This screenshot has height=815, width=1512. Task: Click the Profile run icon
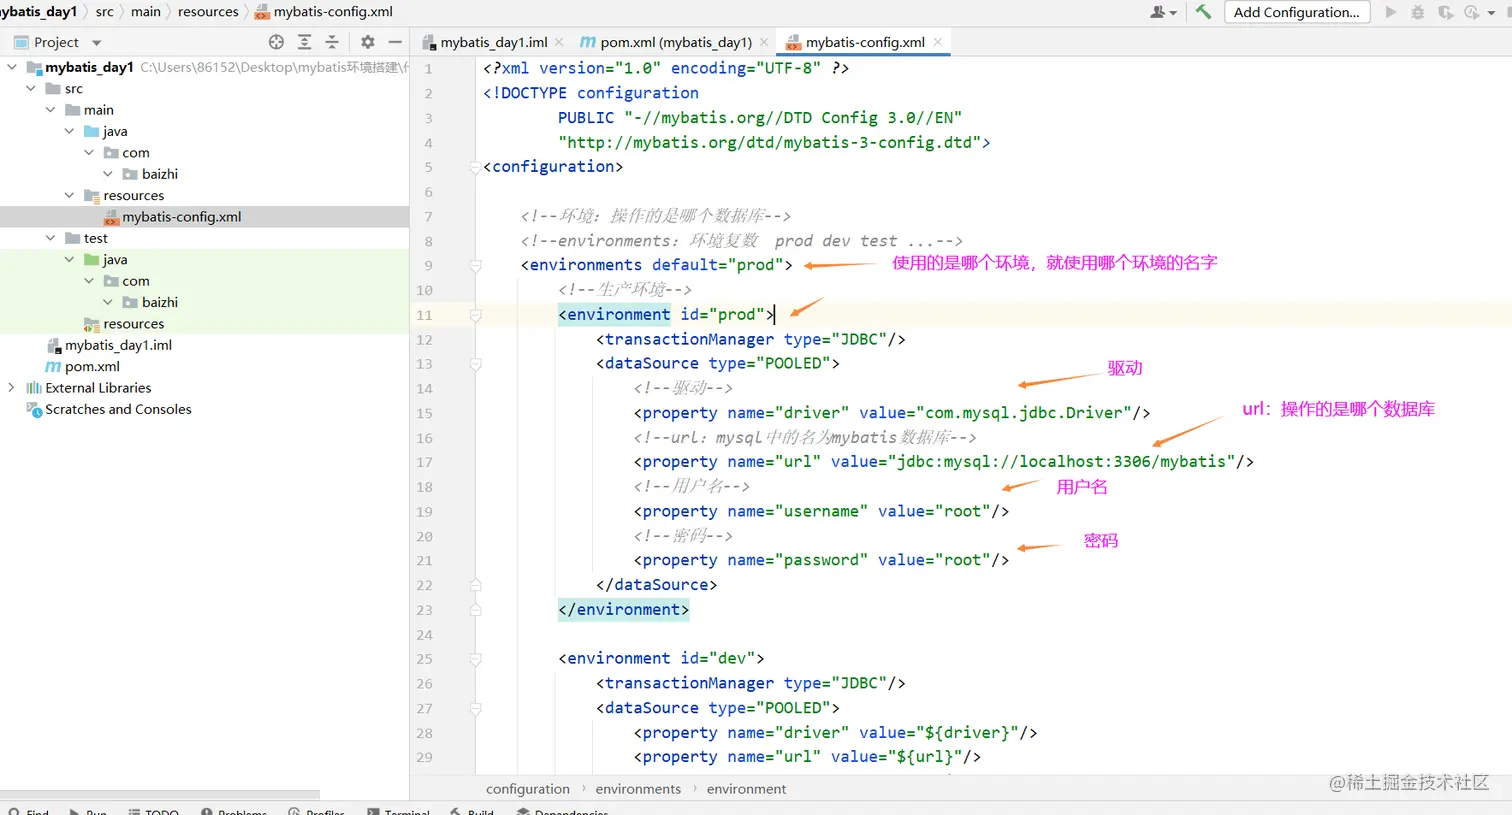1471,12
